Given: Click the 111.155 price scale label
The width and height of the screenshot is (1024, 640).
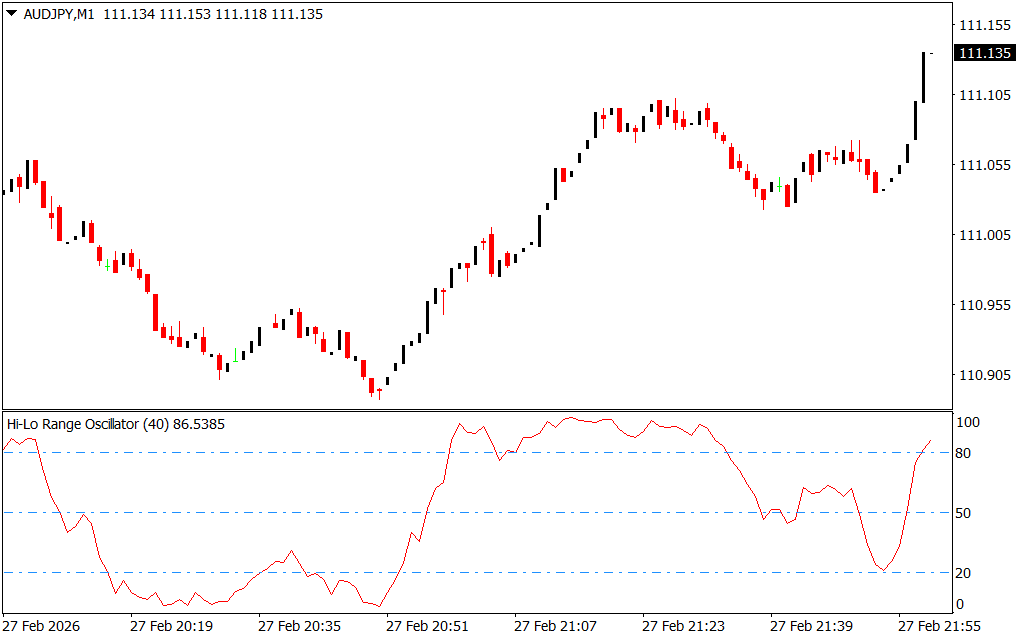Looking at the screenshot, I should click(x=984, y=25).
